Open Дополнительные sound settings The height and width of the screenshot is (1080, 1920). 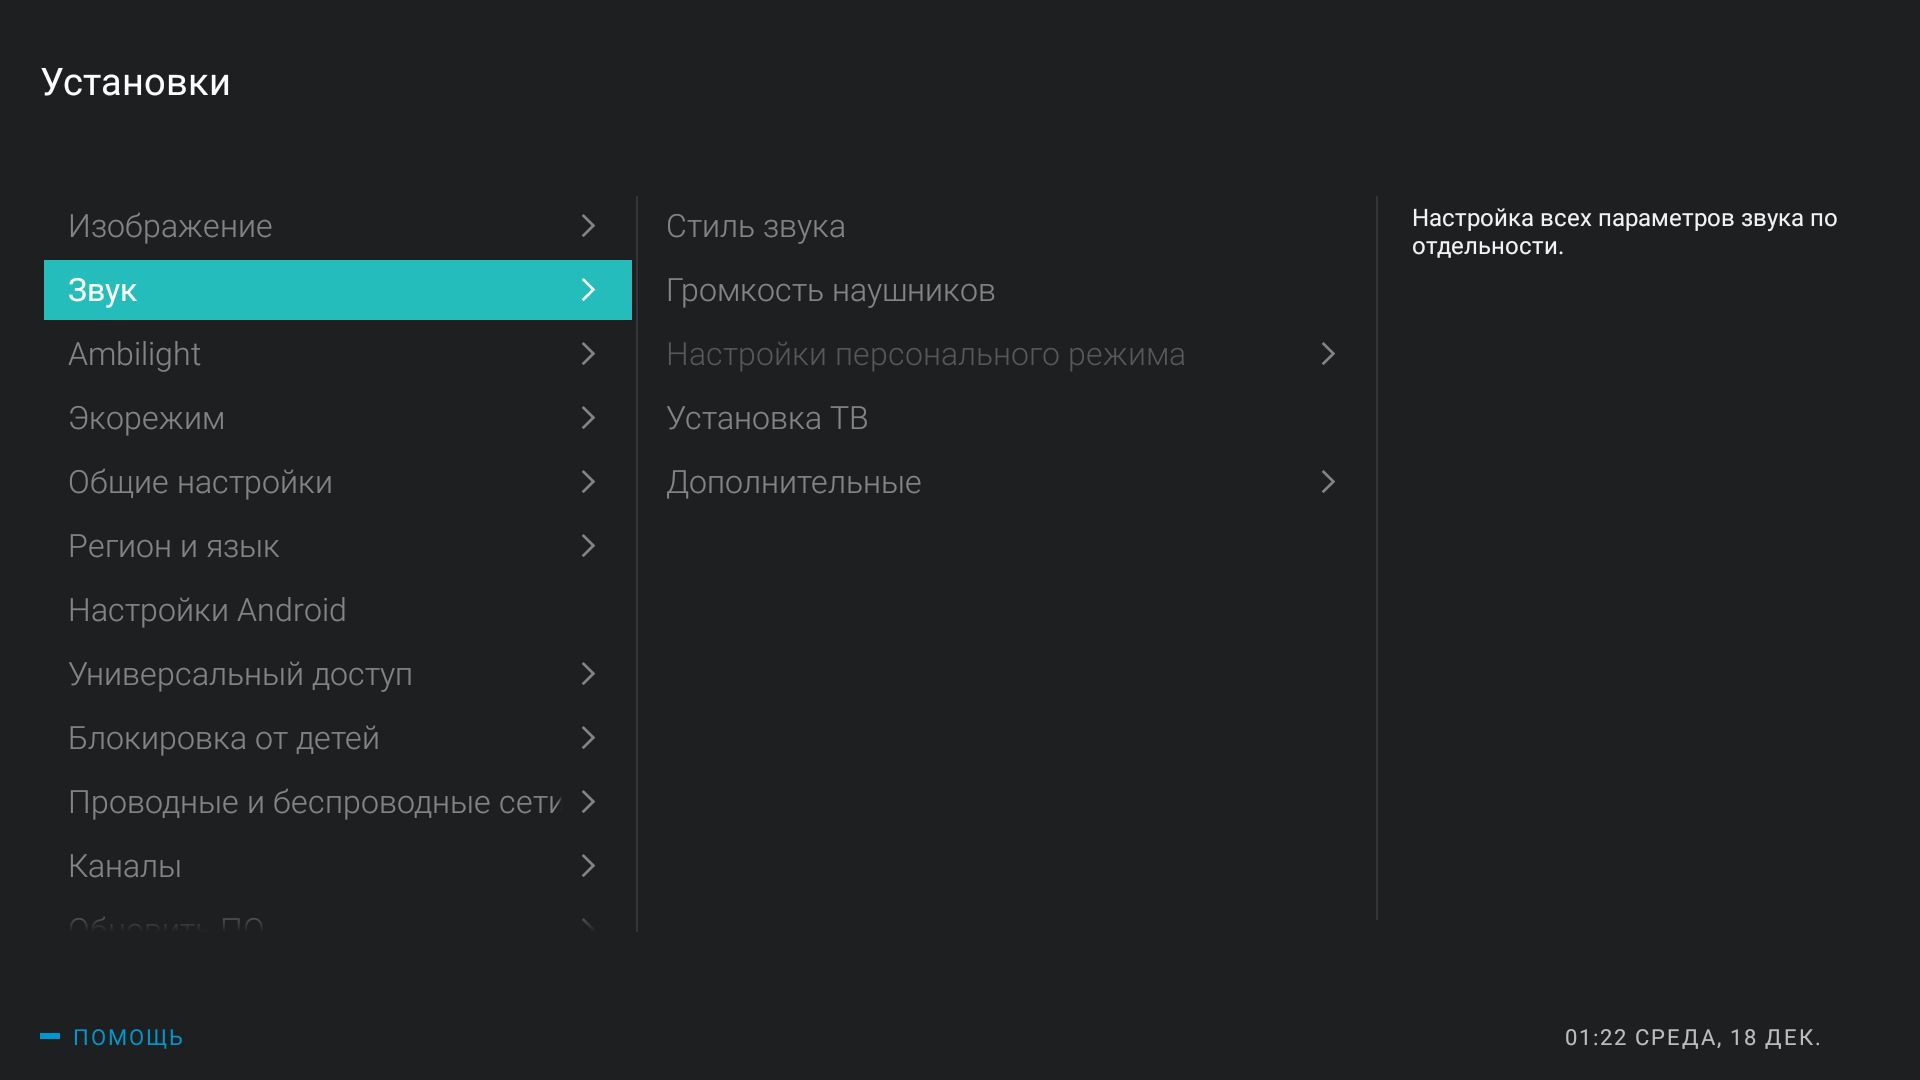pyautogui.click(x=1006, y=482)
